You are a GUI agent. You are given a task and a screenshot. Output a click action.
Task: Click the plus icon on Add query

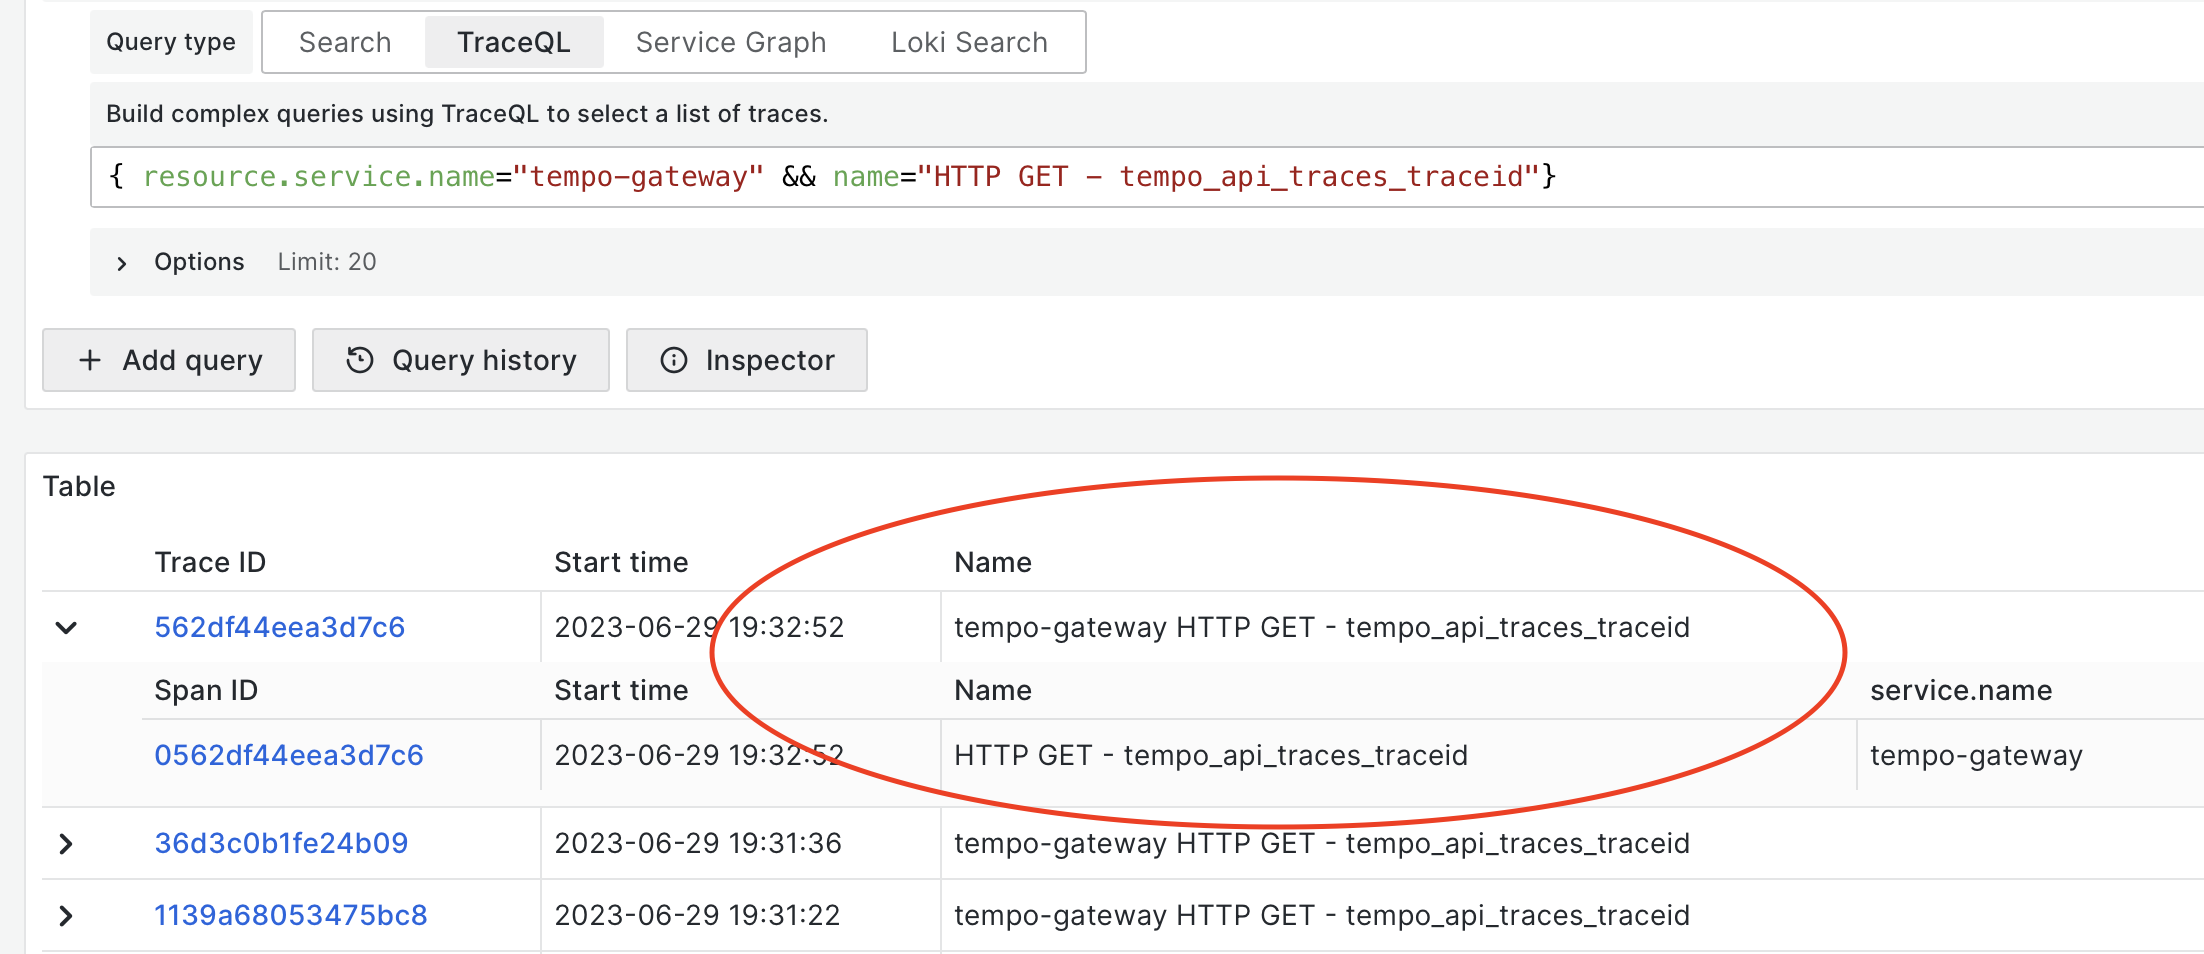pyautogui.click(x=89, y=360)
